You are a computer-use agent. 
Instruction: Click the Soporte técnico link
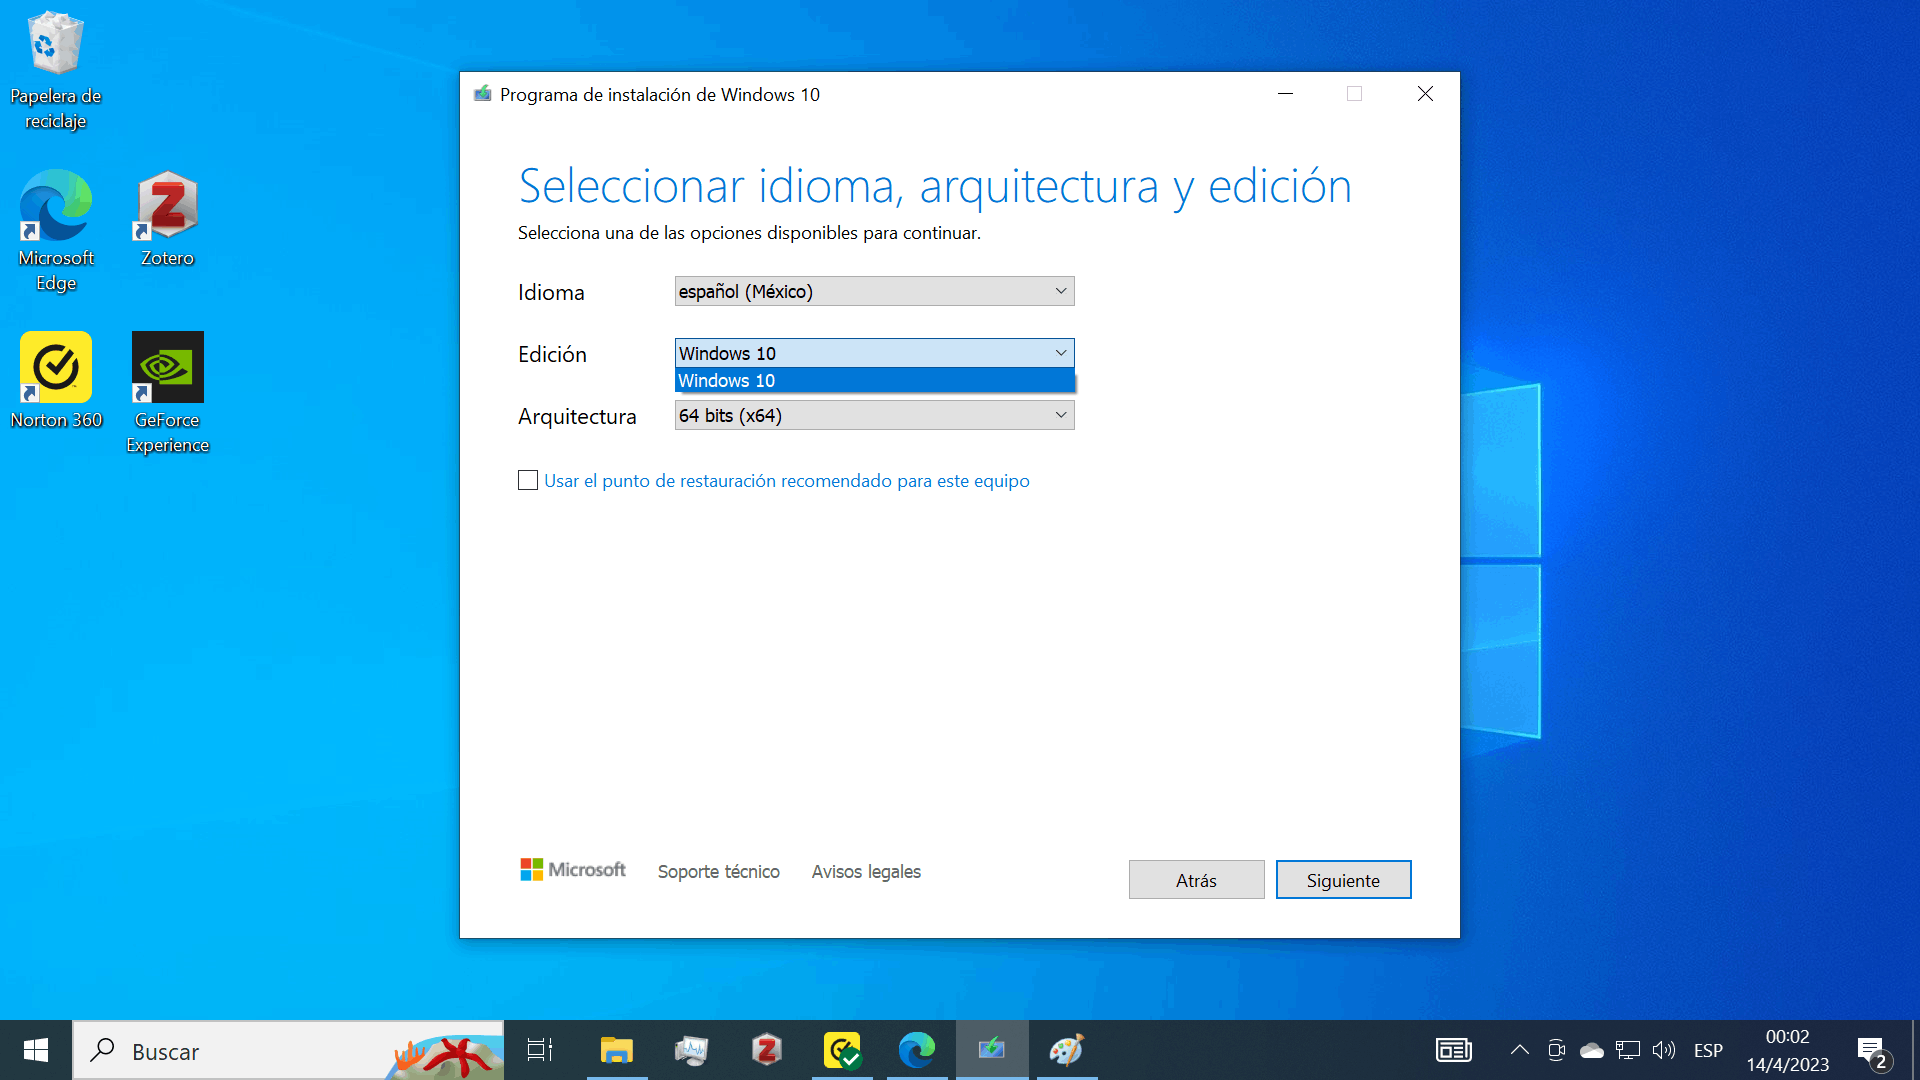[x=718, y=872]
